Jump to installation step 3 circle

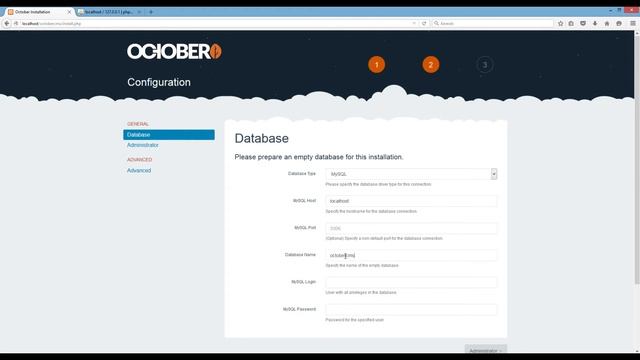tap(484, 64)
